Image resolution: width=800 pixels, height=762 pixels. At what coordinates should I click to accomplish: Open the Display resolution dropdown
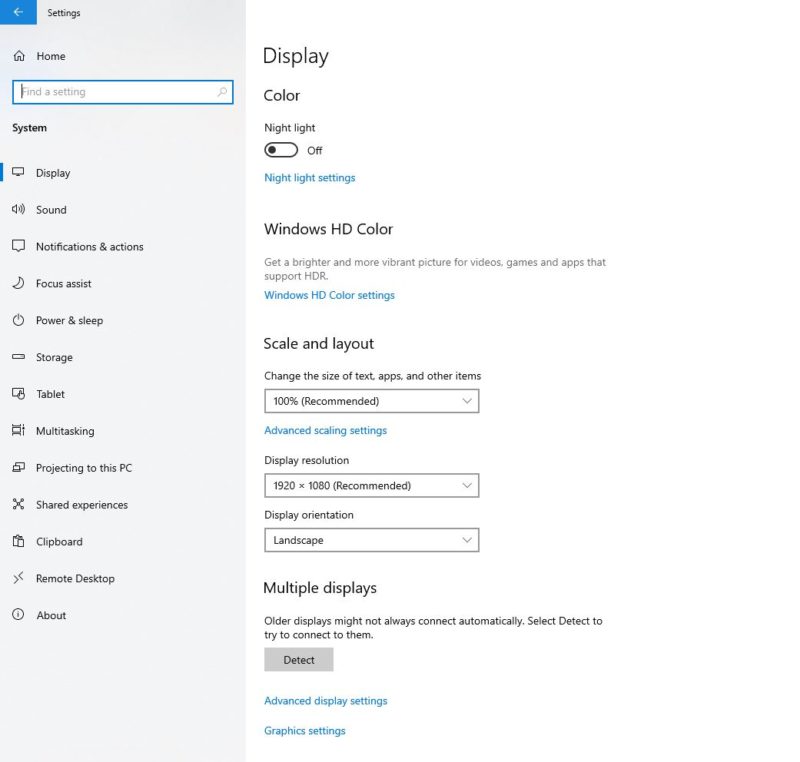(371, 485)
